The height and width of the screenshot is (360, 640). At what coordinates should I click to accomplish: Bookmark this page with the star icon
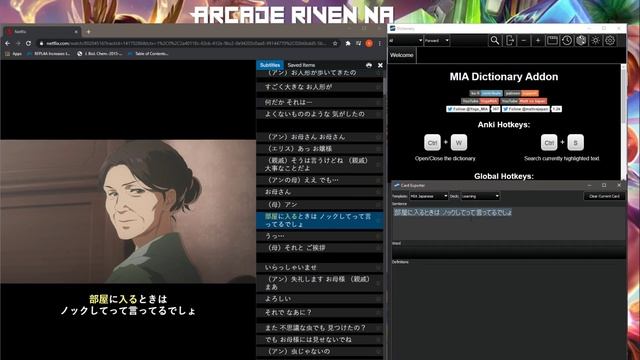(335, 43)
